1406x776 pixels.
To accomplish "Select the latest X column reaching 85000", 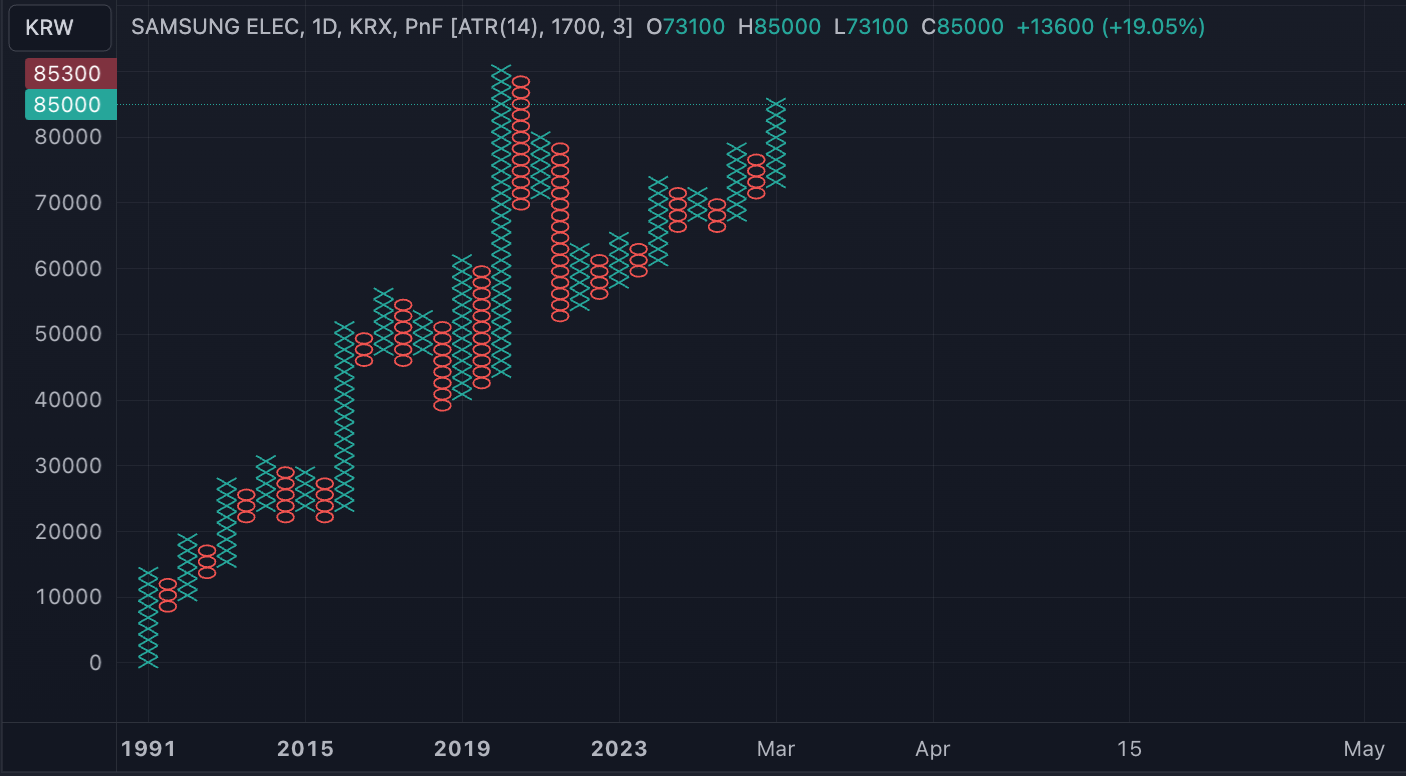I will [x=776, y=143].
